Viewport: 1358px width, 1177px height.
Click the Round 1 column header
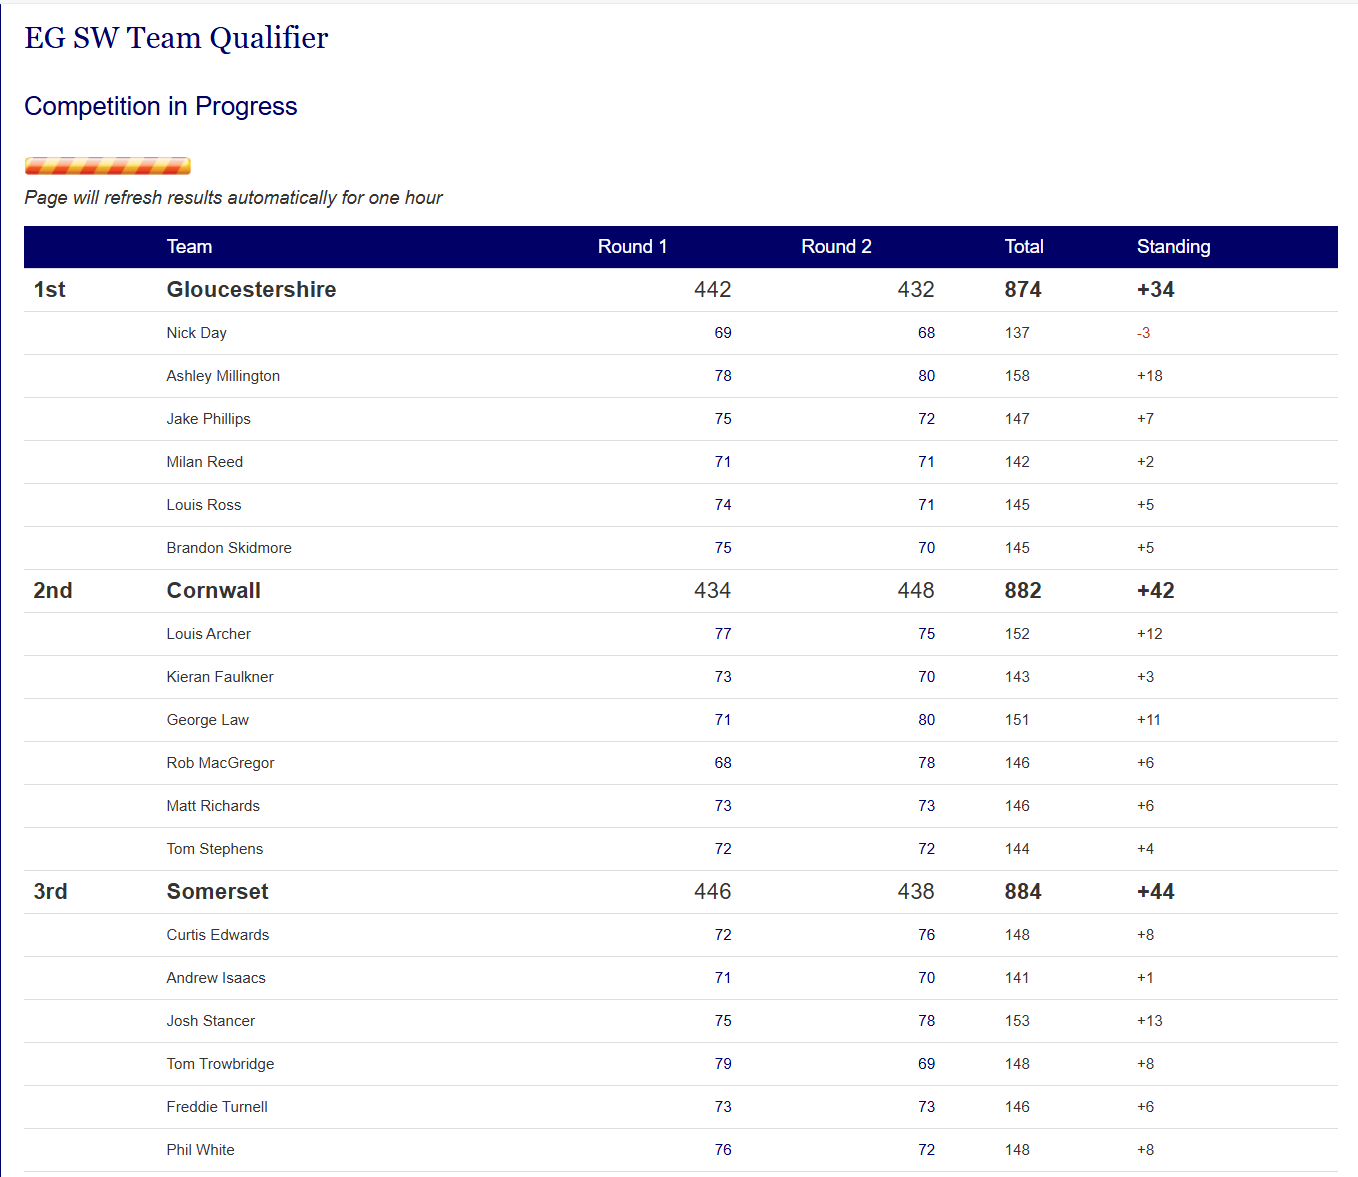click(x=631, y=247)
